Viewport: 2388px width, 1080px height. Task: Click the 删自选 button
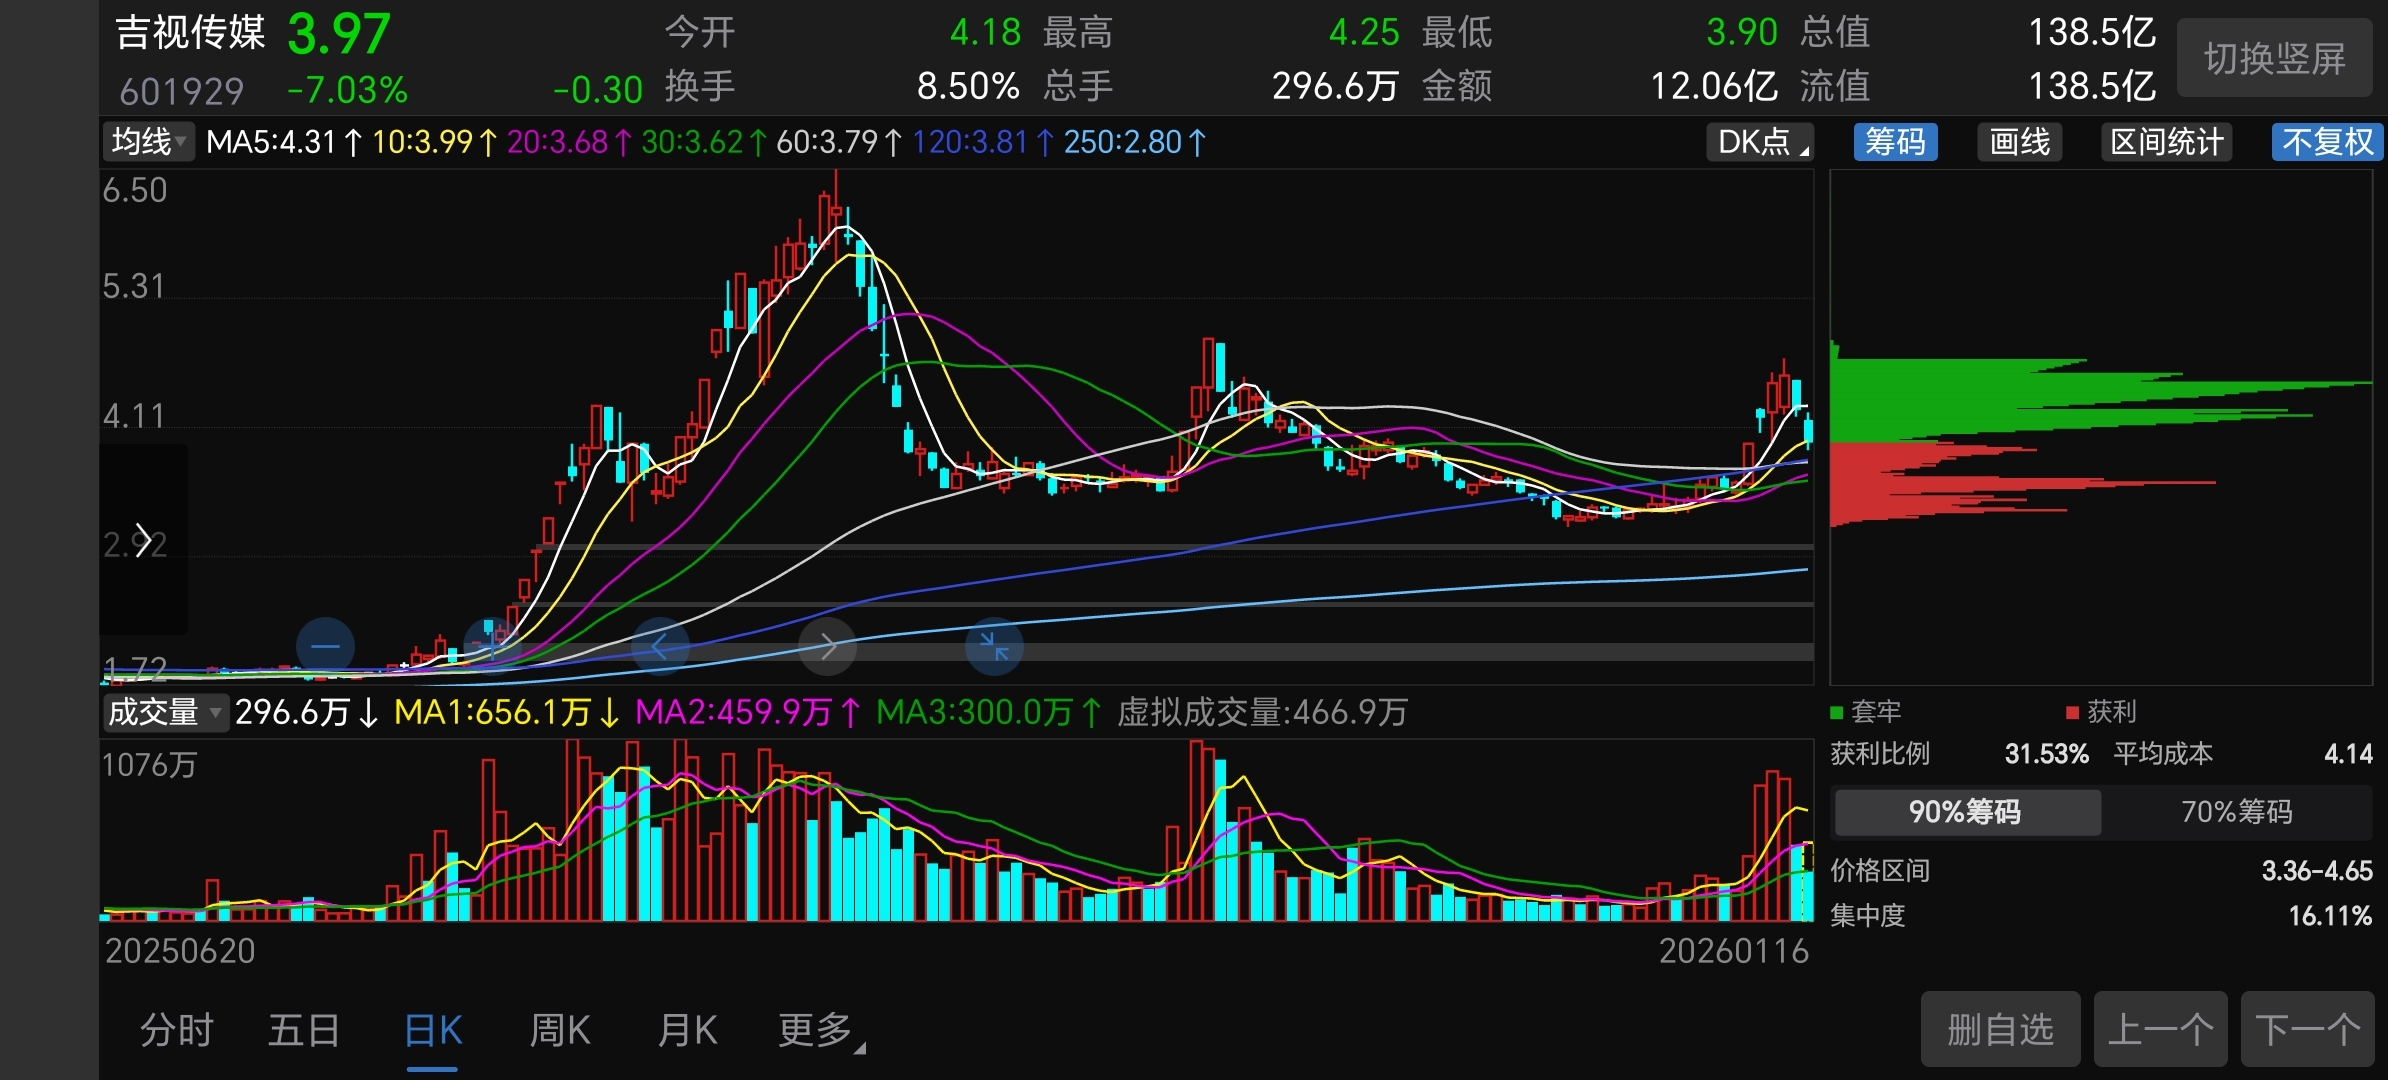tap(2000, 1029)
